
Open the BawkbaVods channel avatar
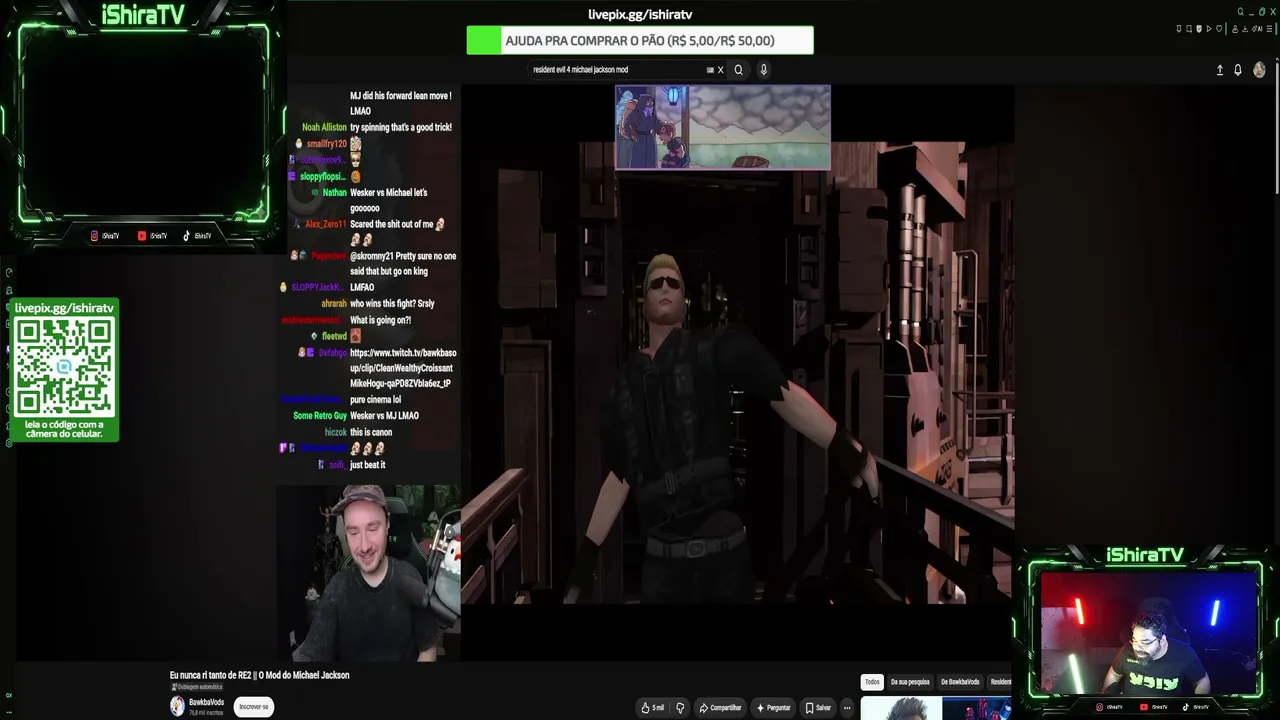[177, 706]
